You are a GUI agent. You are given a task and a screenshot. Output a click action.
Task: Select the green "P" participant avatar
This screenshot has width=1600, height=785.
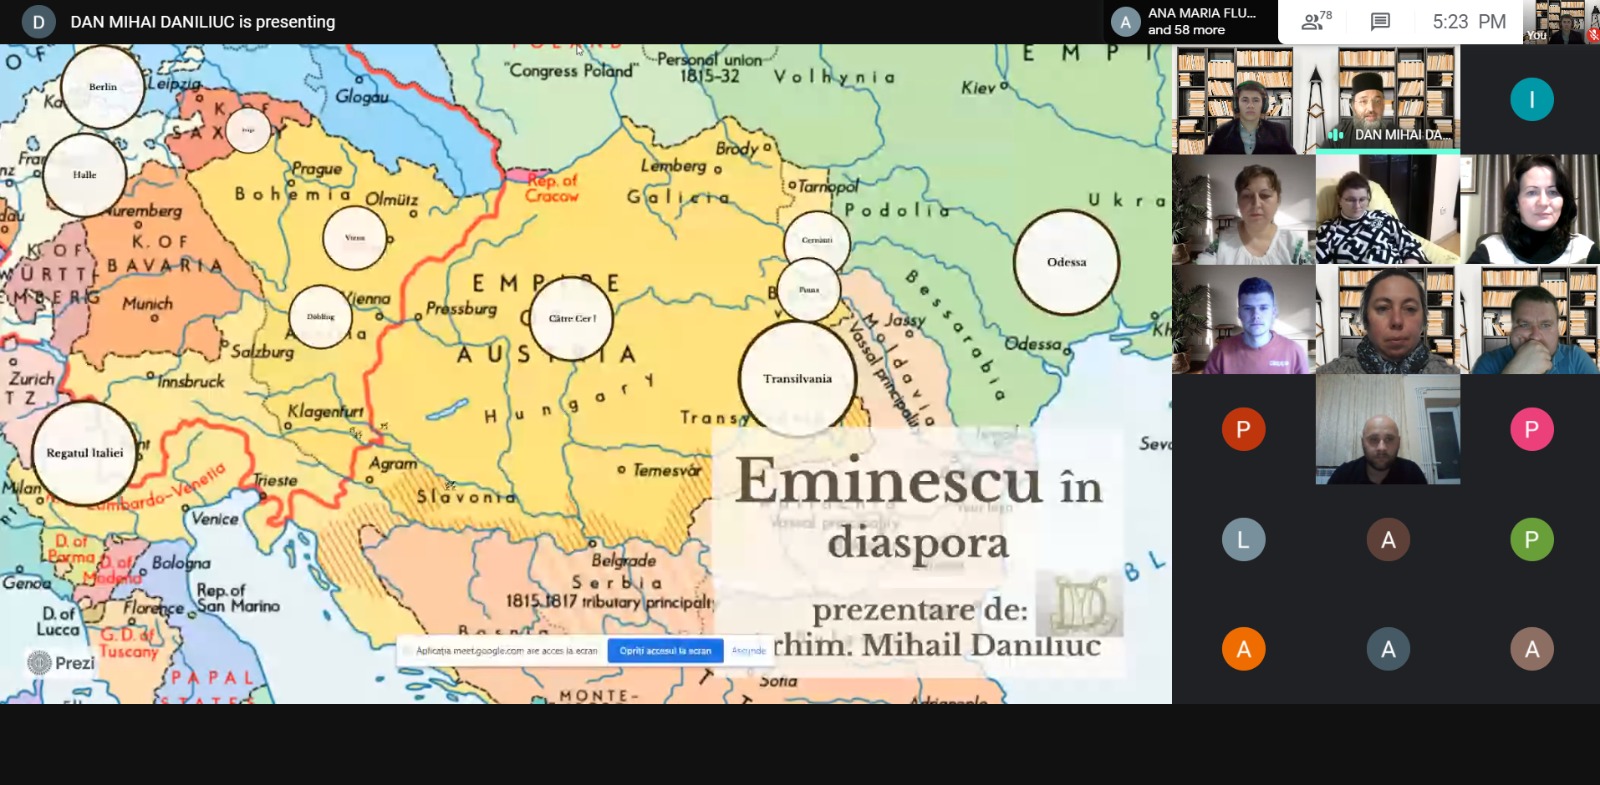[1531, 539]
